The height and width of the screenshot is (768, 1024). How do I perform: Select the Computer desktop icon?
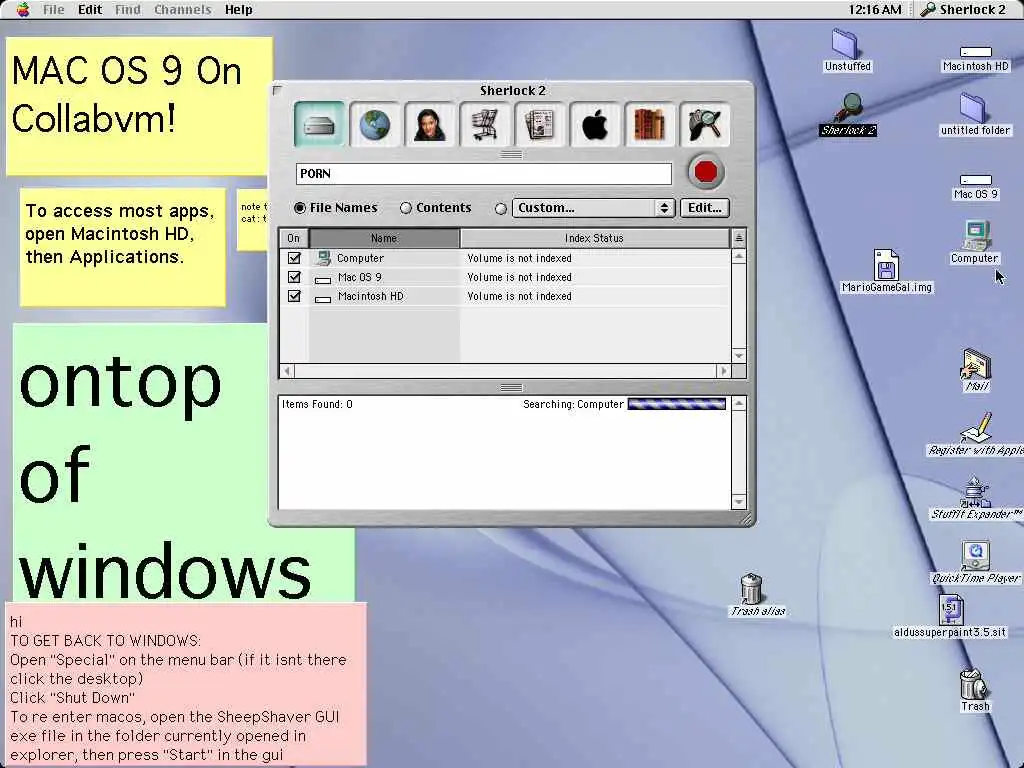(974, 242)
